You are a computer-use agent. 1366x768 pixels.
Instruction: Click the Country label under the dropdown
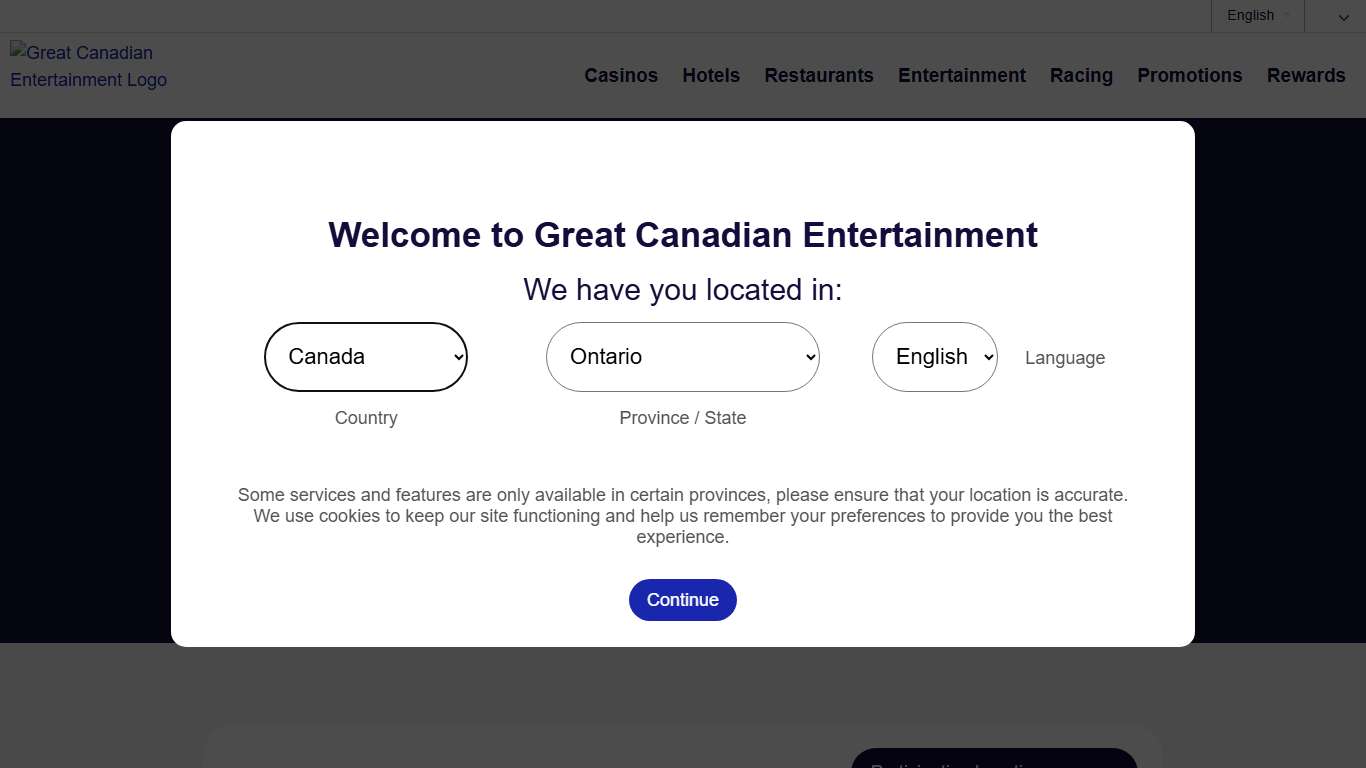(x=366, y=418)
